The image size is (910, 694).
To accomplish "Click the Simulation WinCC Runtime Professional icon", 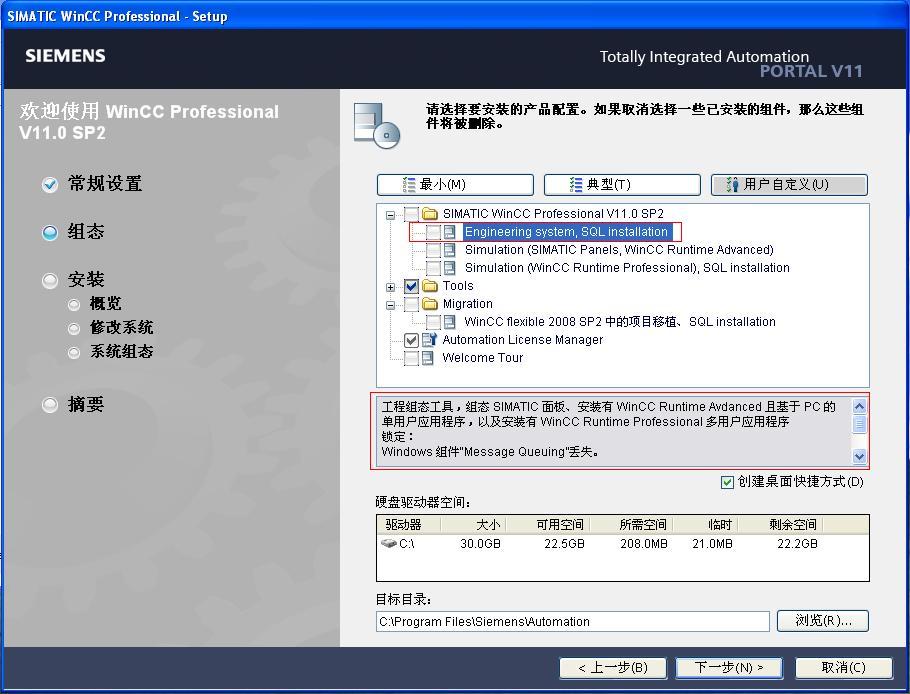I will pyautogui.click(x=450, y=268).
